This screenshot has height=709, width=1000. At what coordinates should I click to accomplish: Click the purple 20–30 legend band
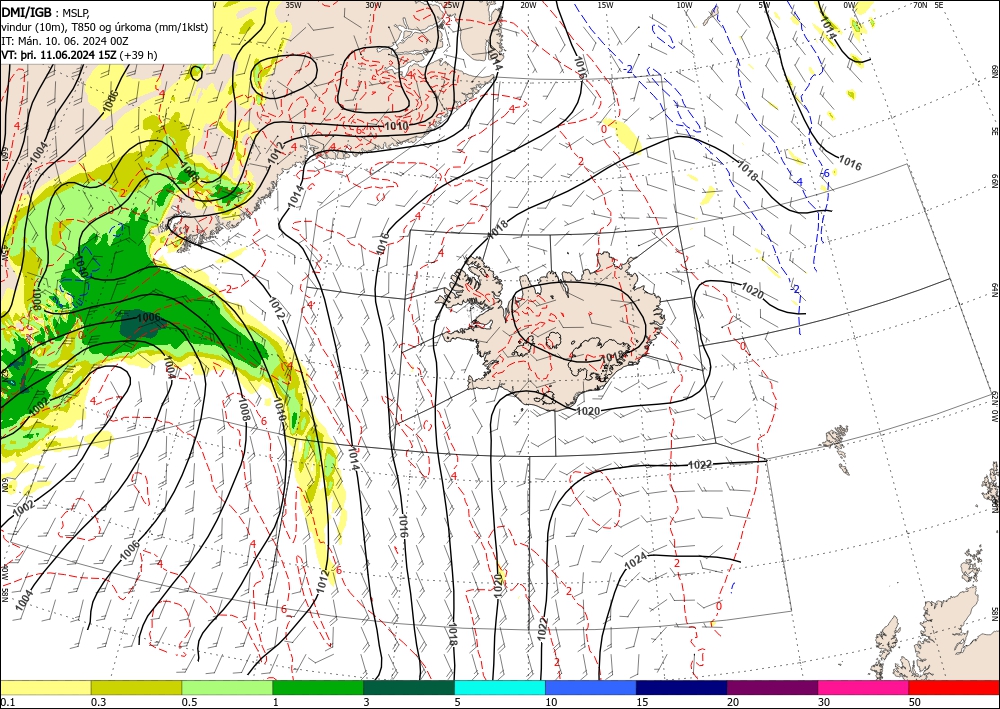(772, 687)
